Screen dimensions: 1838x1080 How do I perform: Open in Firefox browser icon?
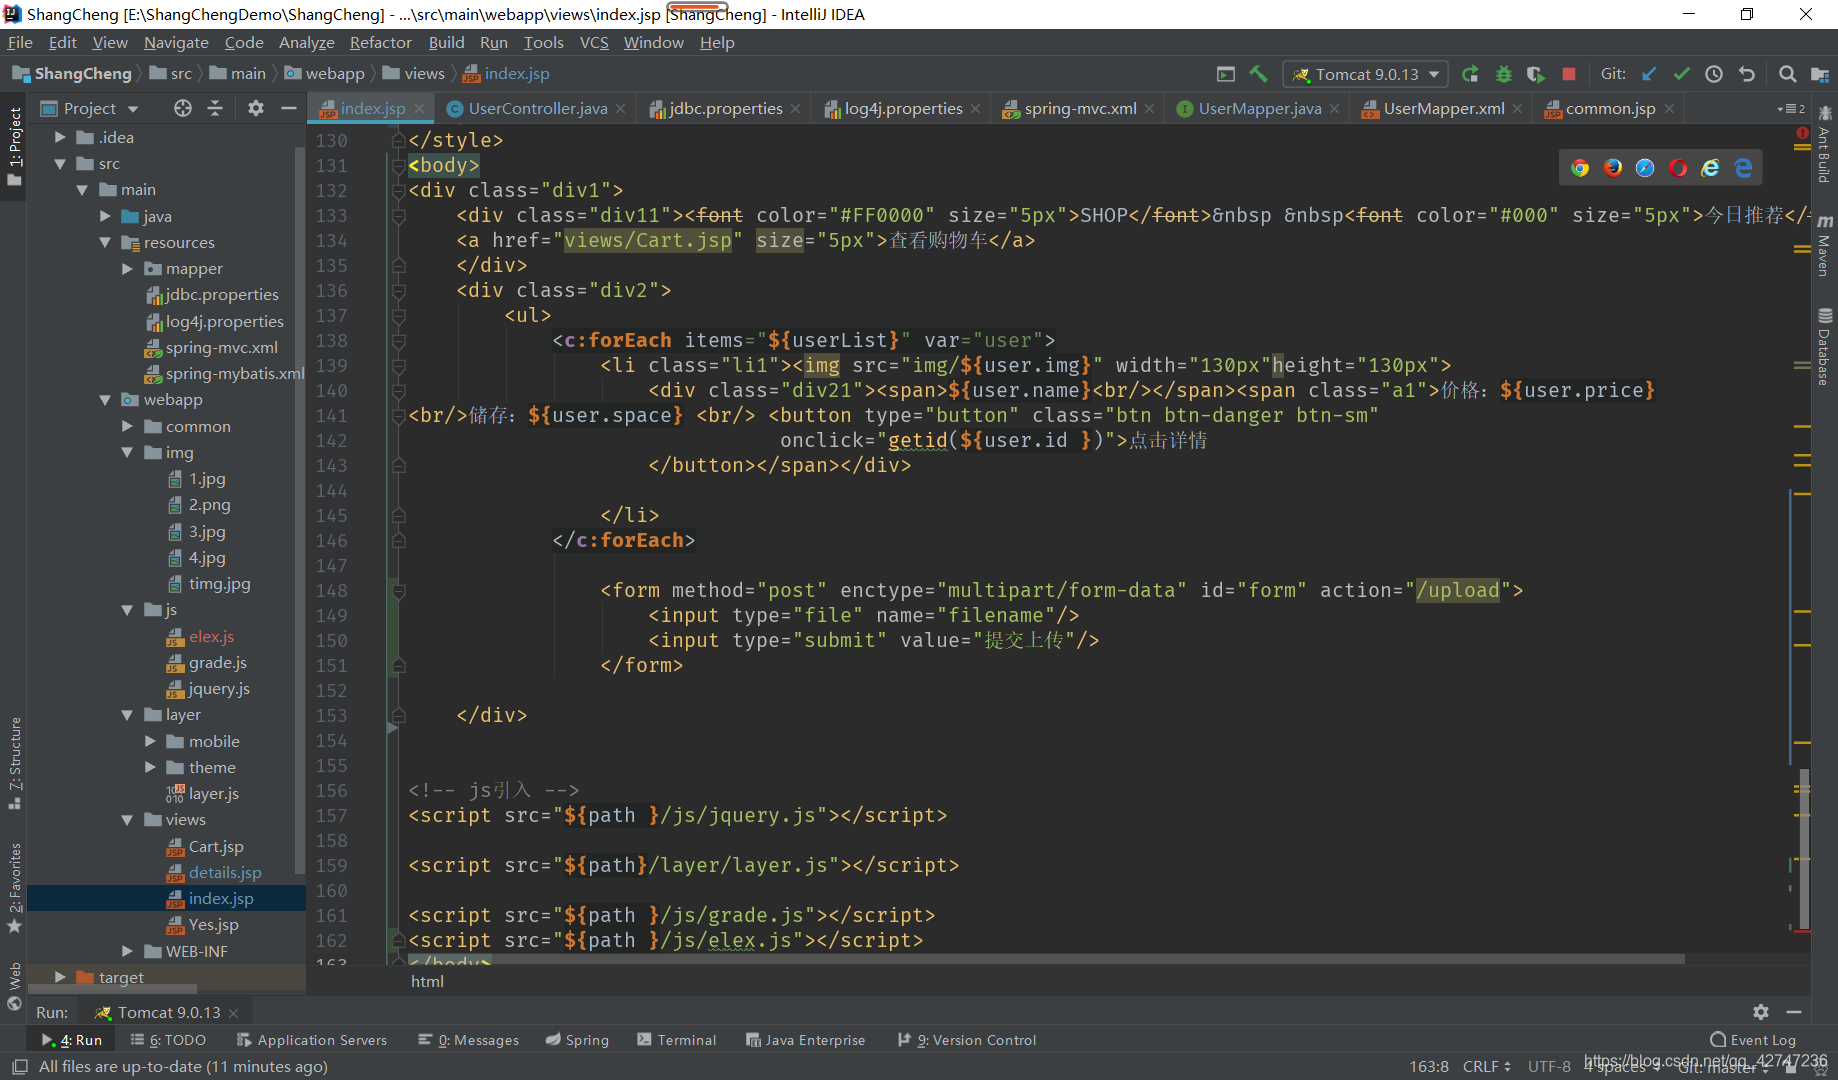1613,168
